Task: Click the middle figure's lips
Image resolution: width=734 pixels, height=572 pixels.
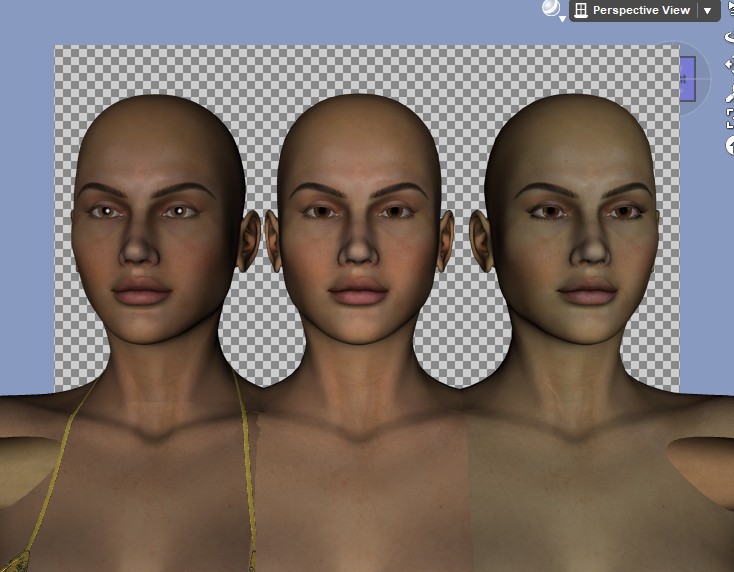Action: tap(359, 294)
